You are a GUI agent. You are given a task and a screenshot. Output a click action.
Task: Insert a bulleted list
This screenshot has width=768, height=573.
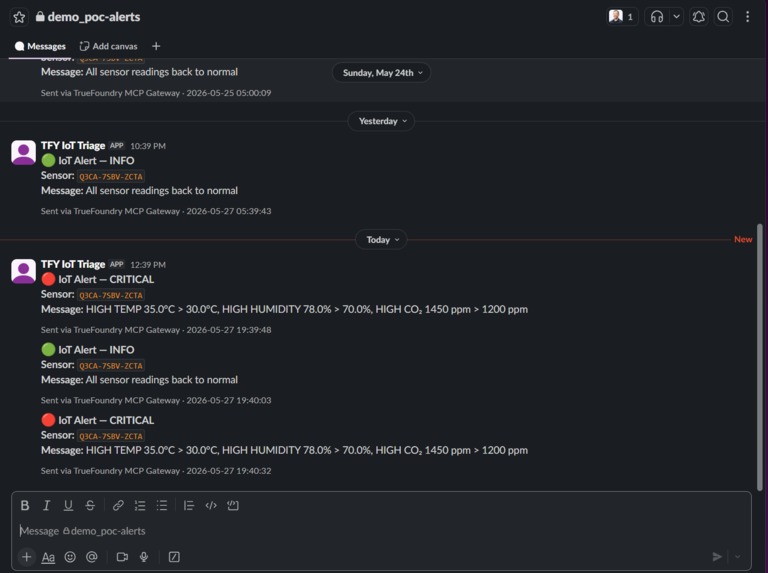162,505
